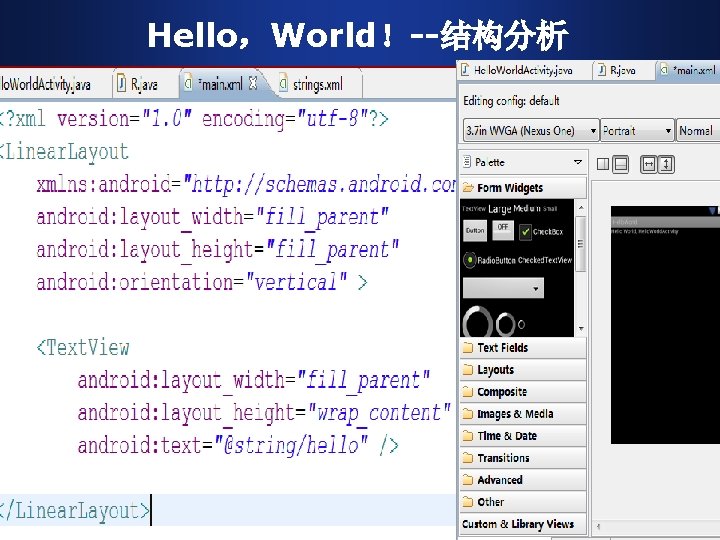
Task: Select *main.xml tab in the layout window
Action: click(688, 70)
